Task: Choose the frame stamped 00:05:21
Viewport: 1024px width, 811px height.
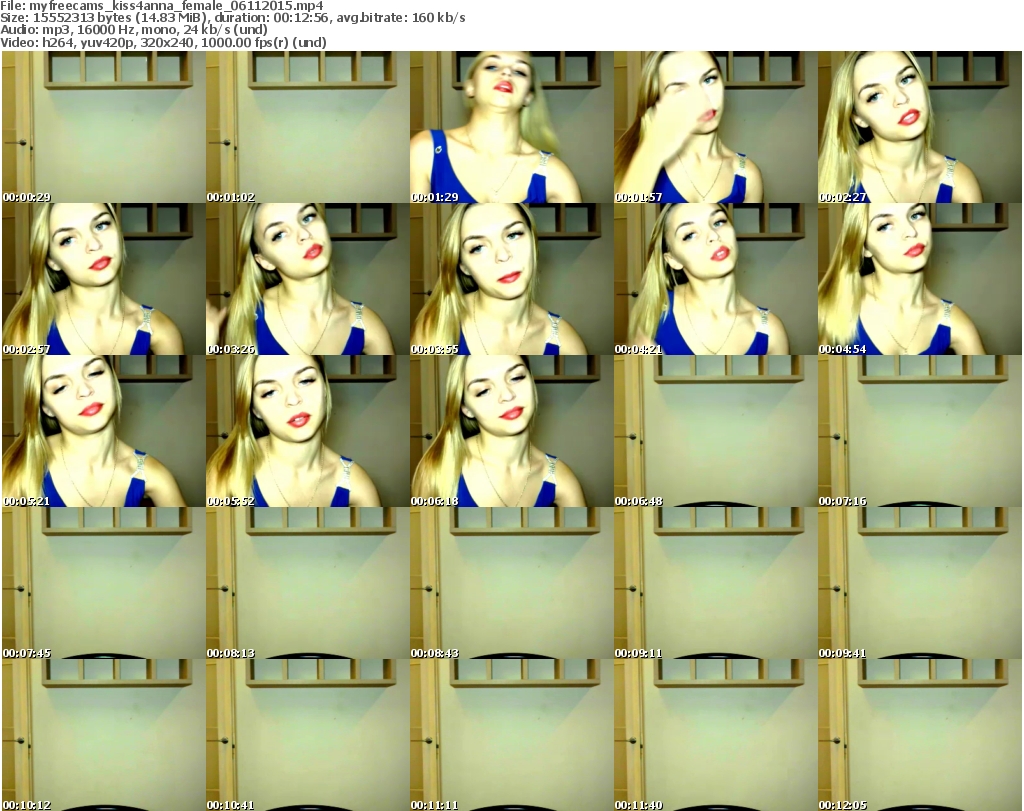Action: pos(103,431)
